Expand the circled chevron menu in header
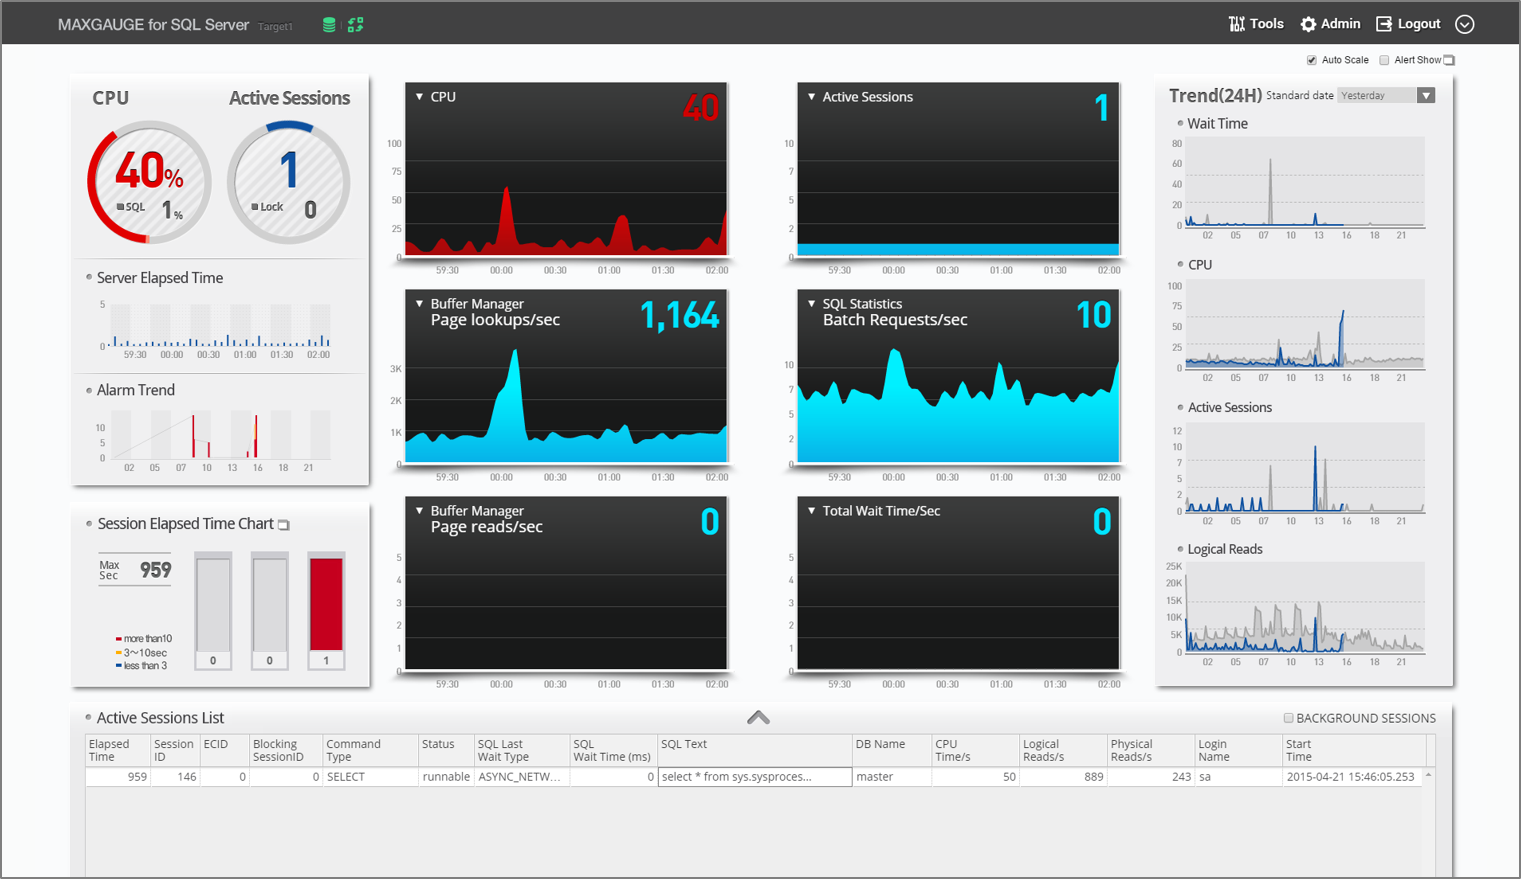The width and height of the screenshot is (1521, 879). [1465, 24]
